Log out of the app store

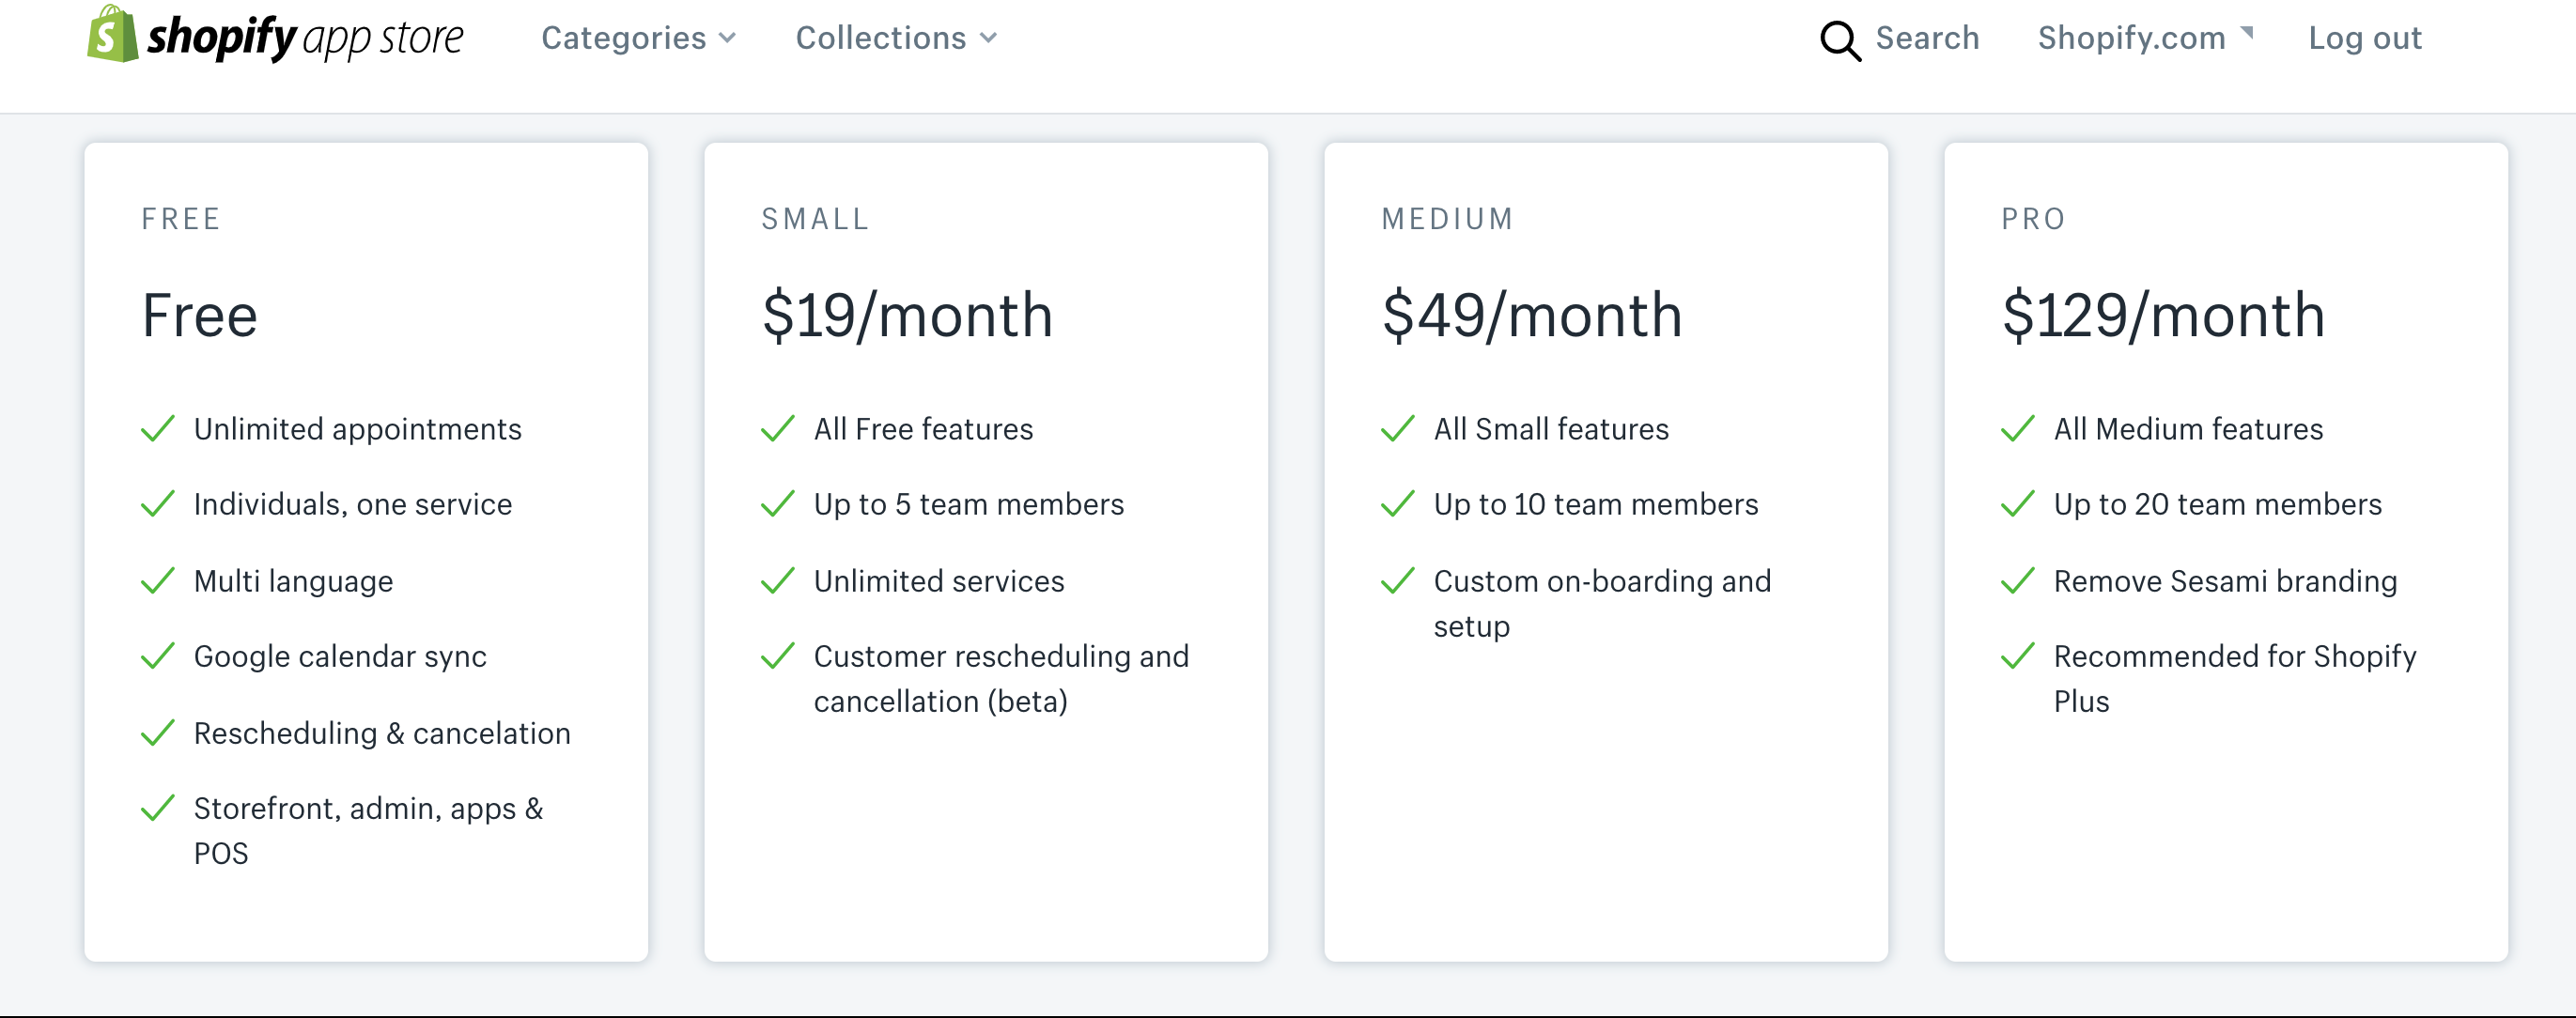click(2364, 38)
